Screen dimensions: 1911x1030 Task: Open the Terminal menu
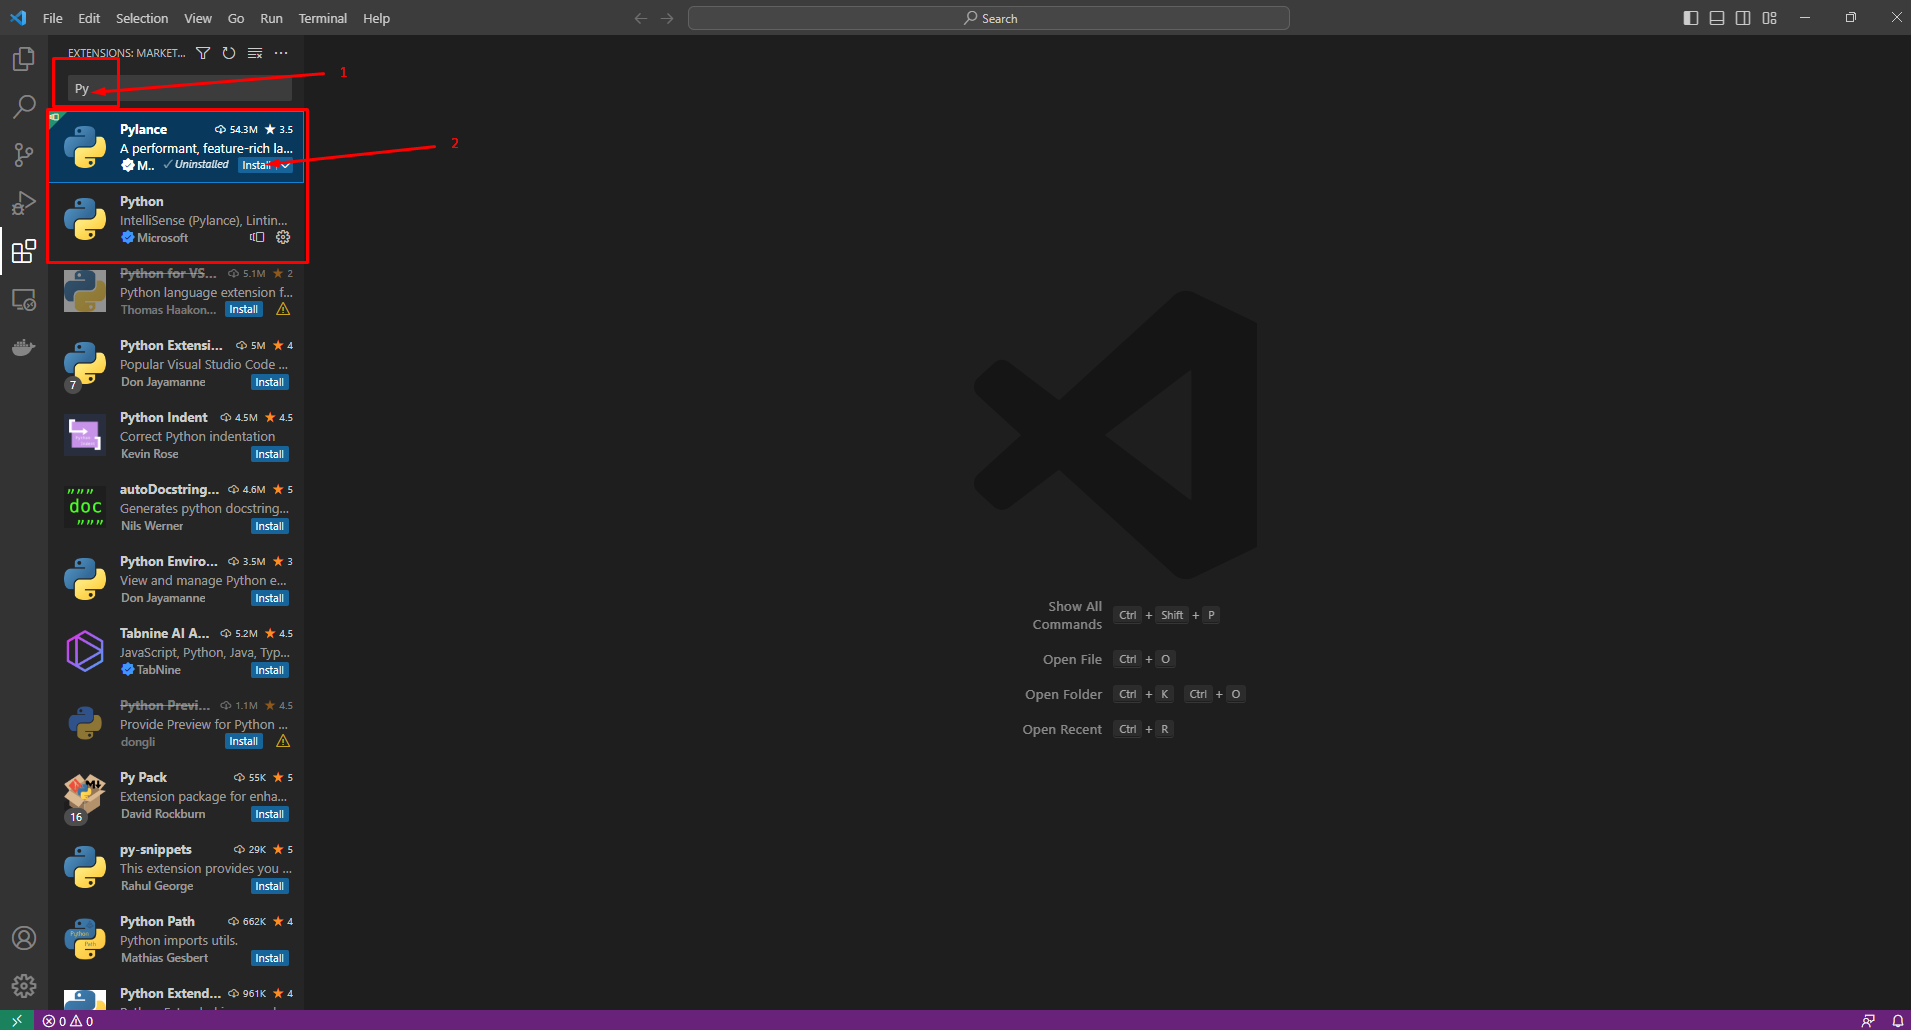[x=323, y=18]
